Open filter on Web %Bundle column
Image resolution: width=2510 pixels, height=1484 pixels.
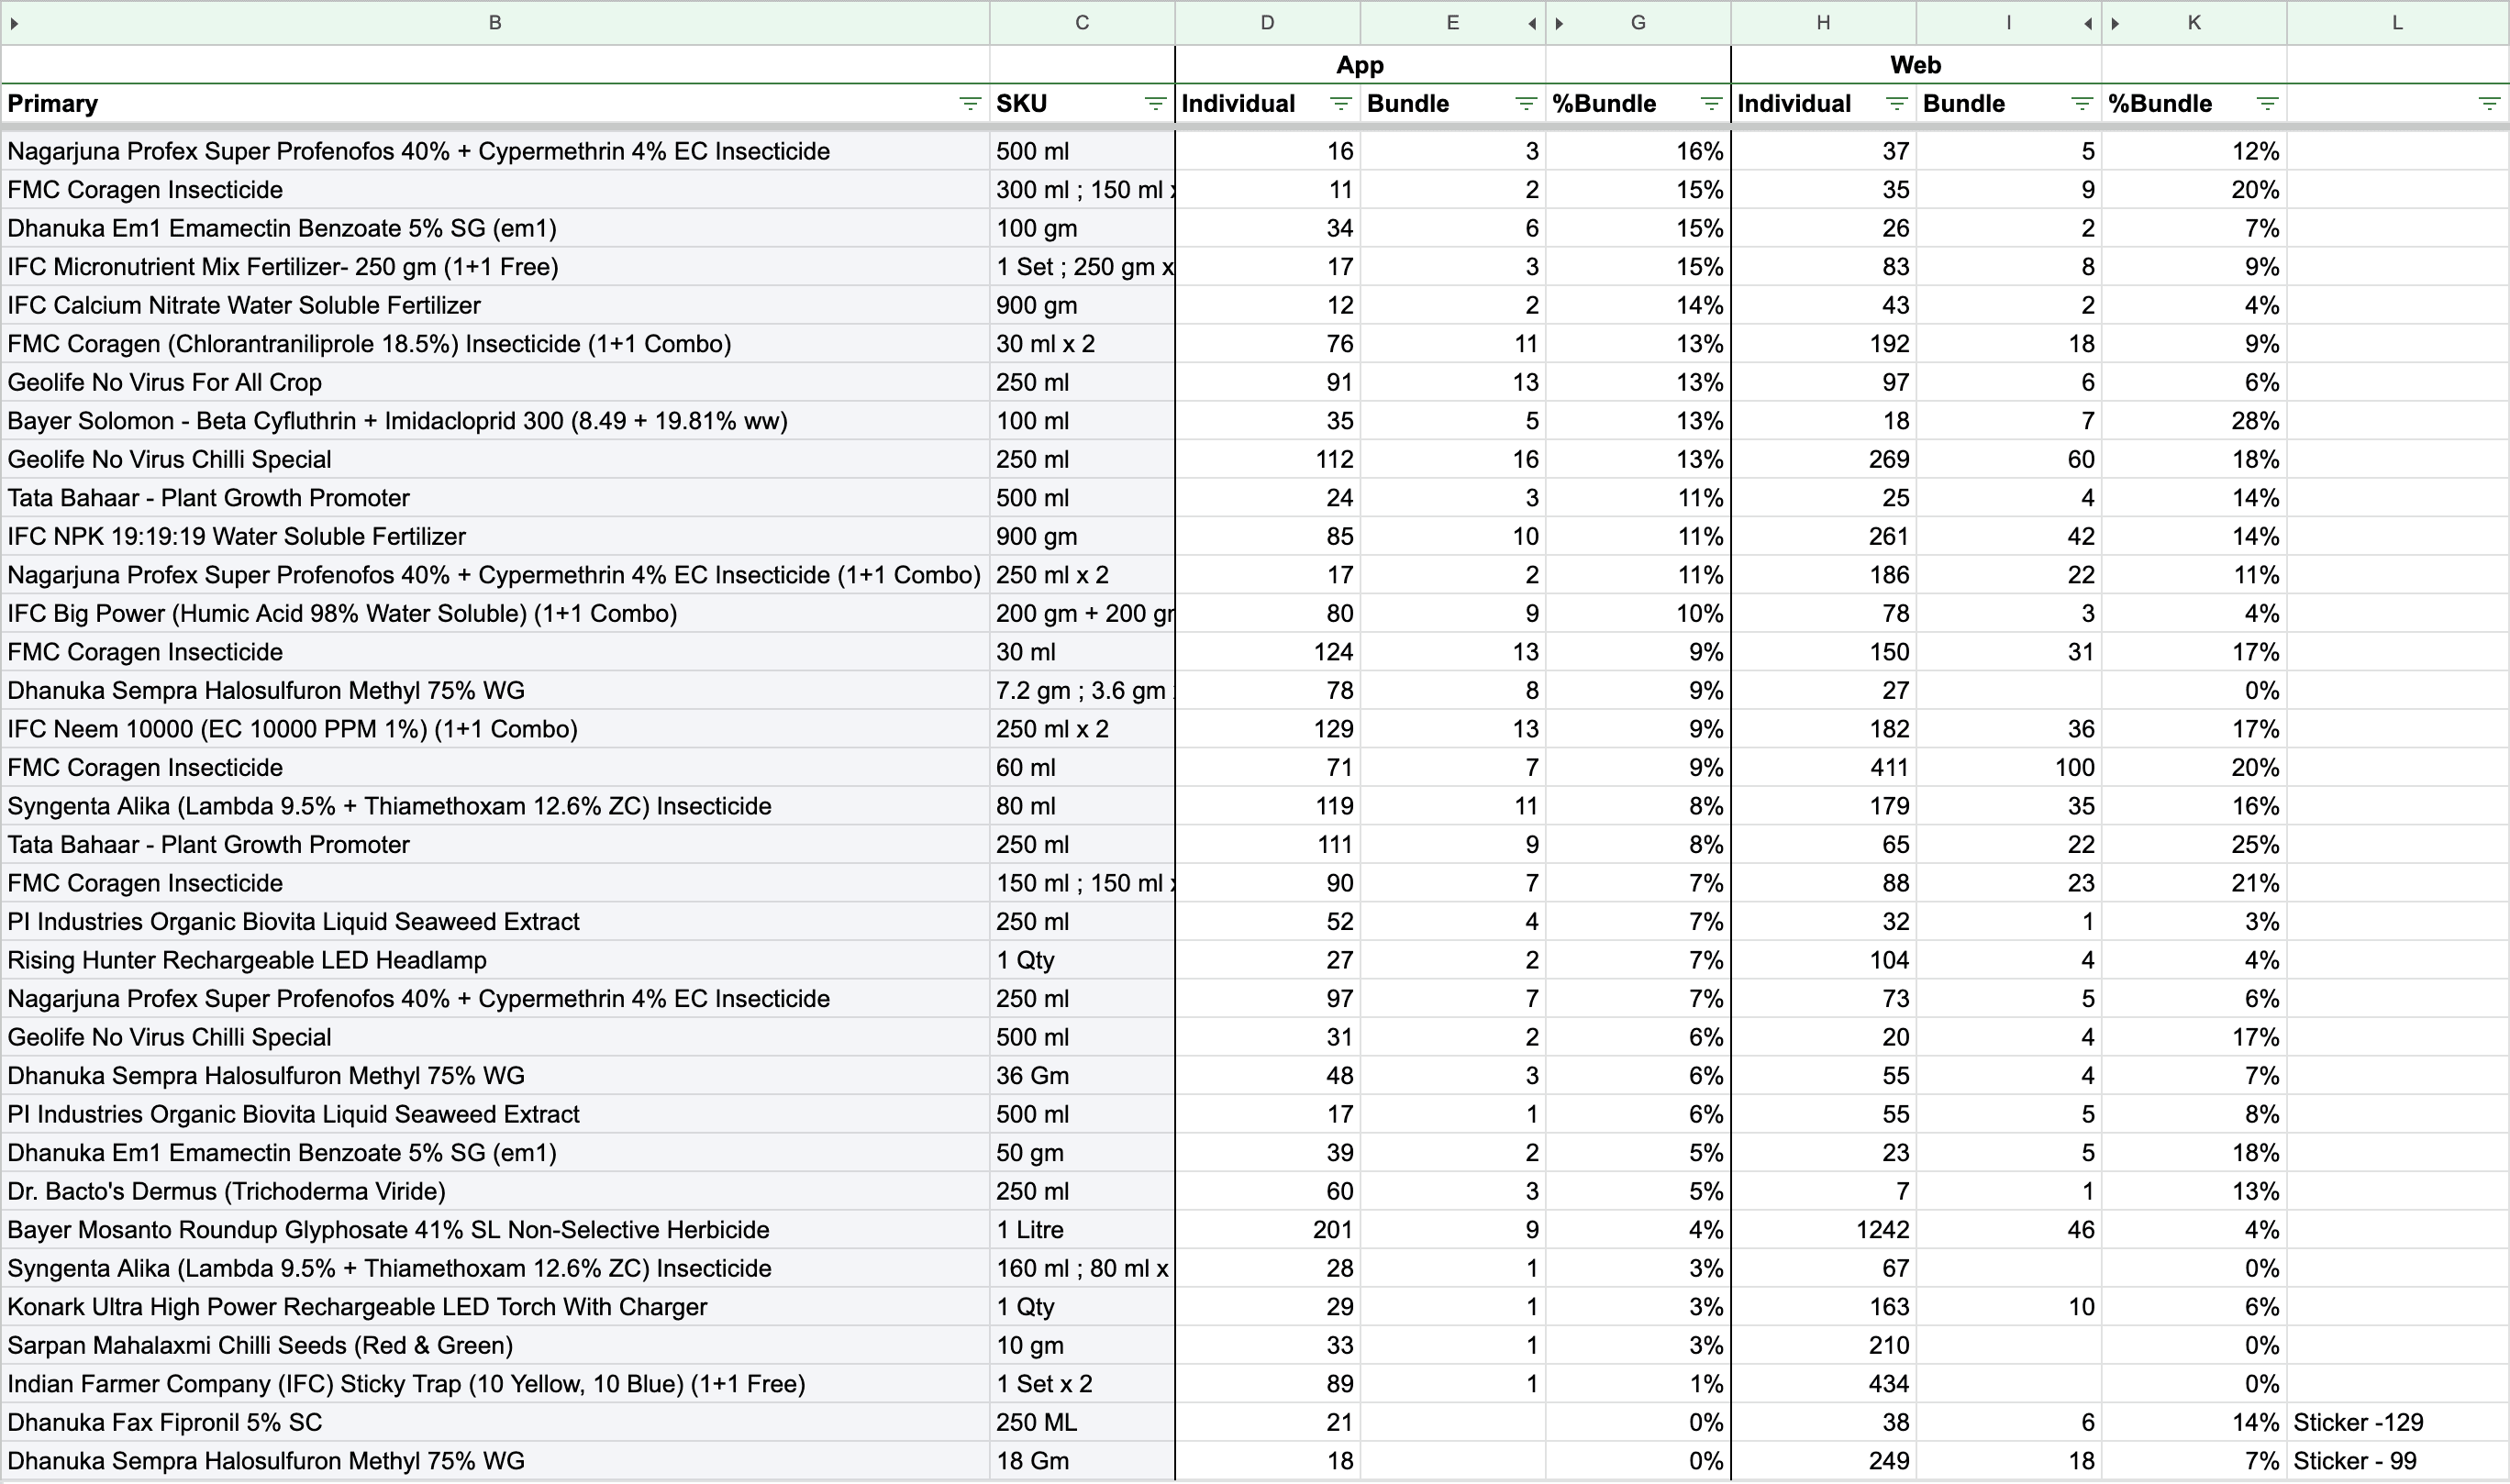[2267, 104]
